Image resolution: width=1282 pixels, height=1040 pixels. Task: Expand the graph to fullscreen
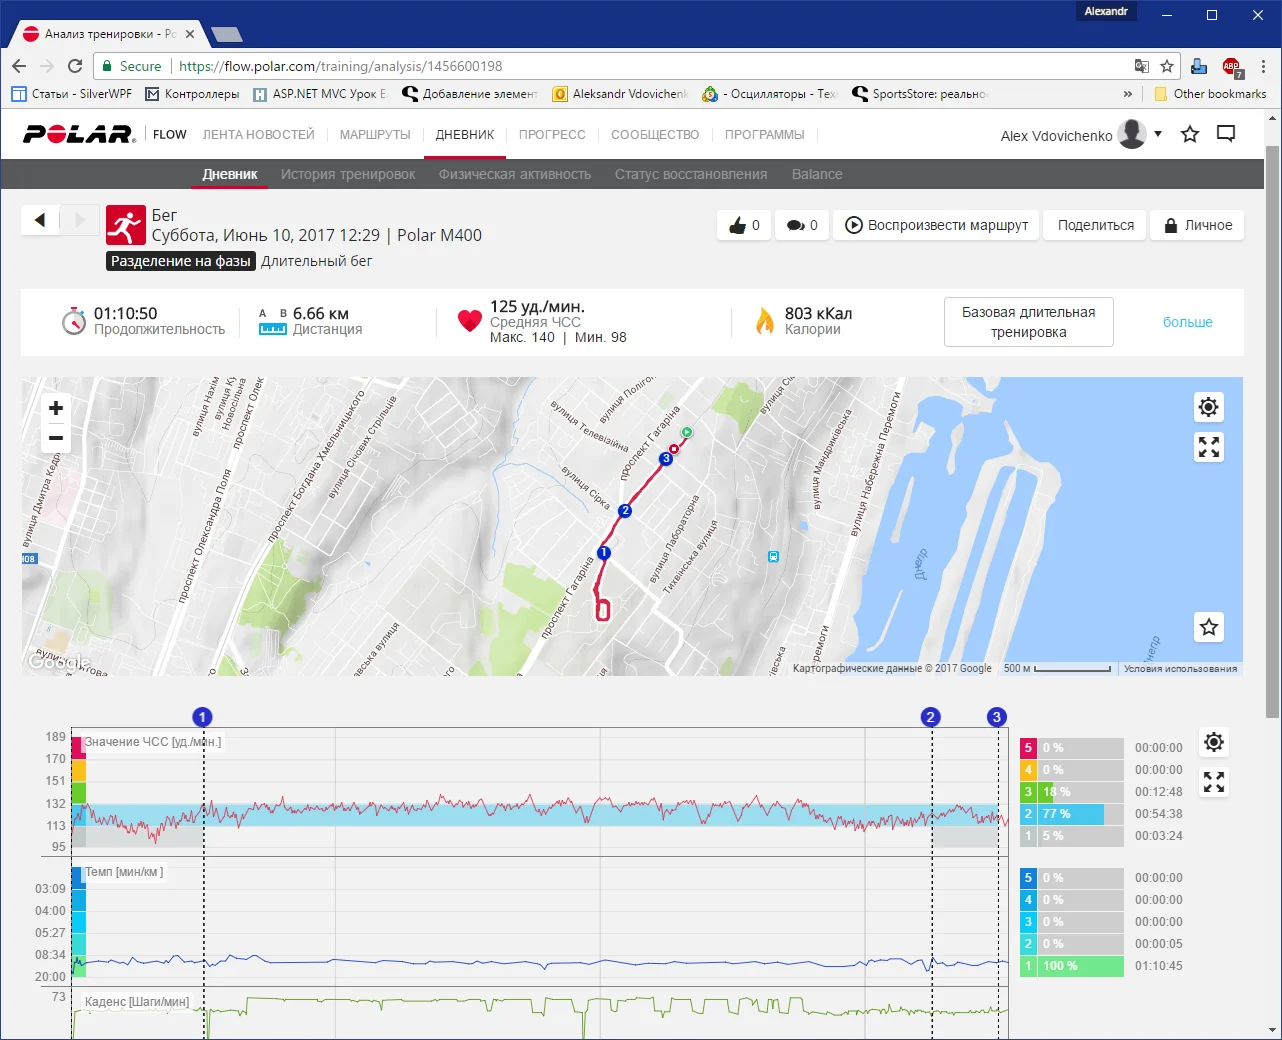pos(1214,782)
